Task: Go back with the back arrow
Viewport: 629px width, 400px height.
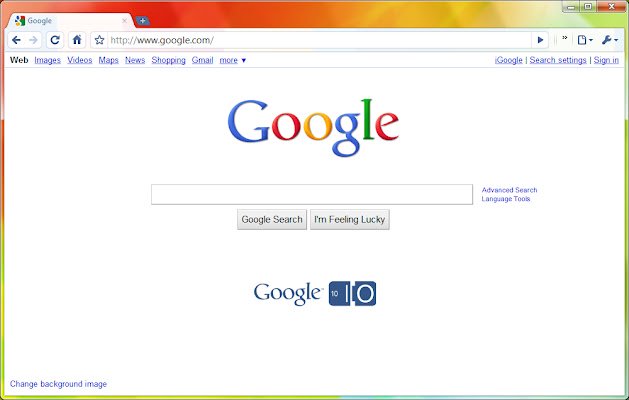Action: (16, 40)
